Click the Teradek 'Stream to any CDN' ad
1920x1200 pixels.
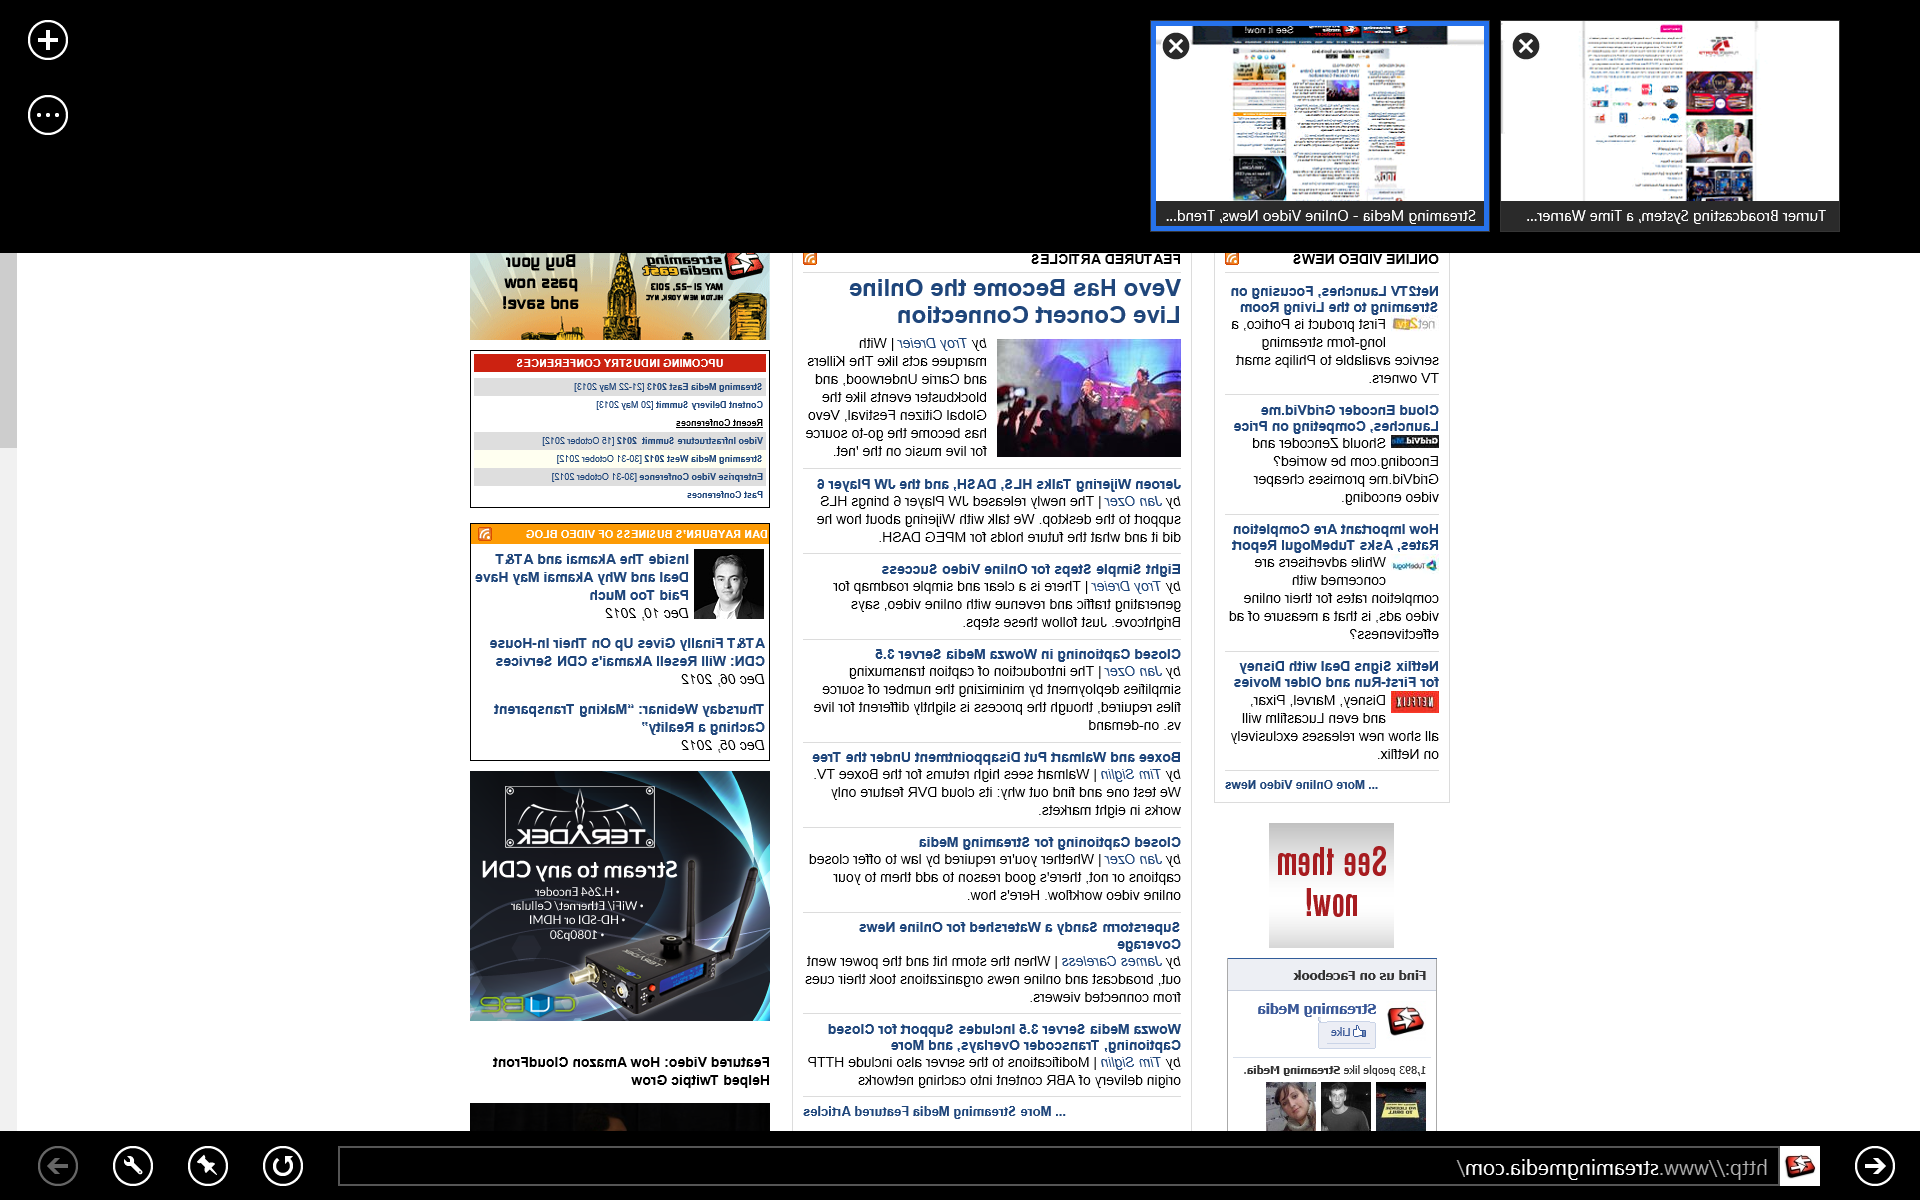click(620, 896)
